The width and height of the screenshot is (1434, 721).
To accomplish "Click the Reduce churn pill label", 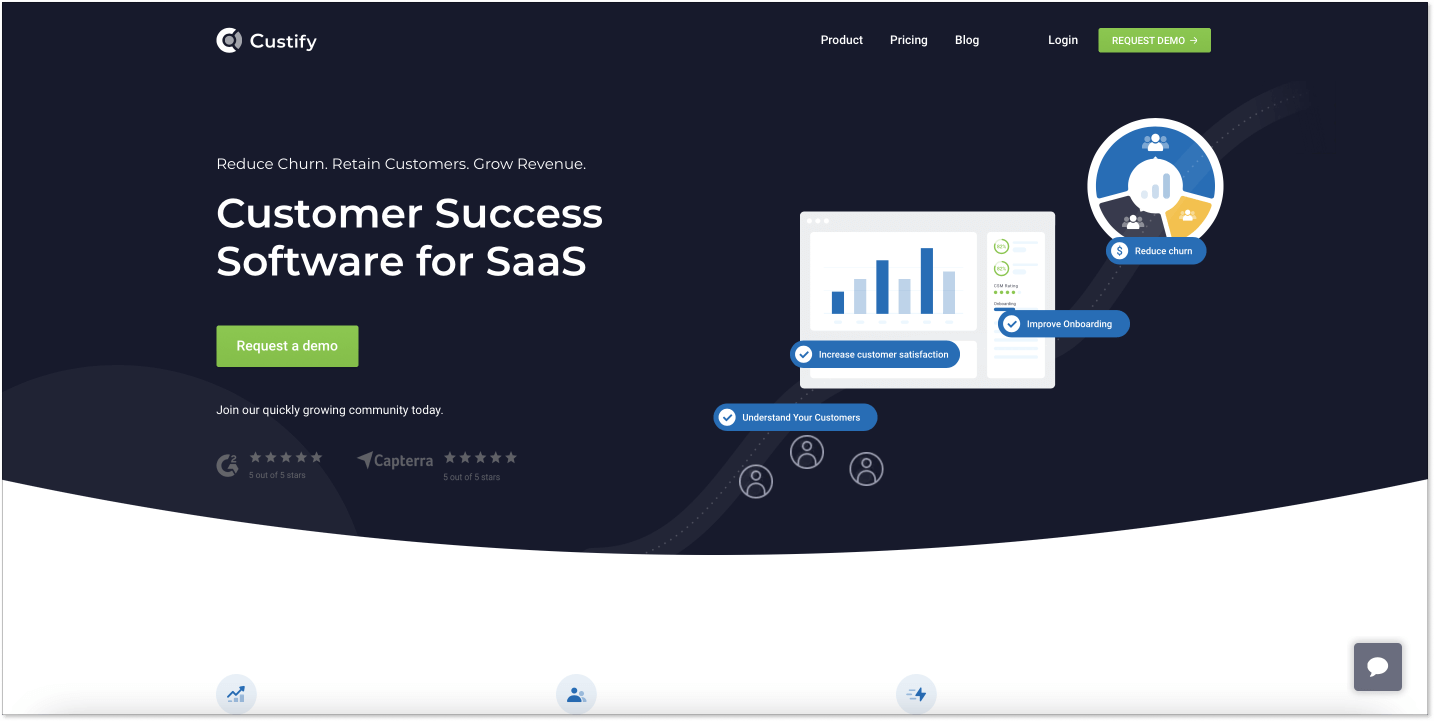I will tap(1156, 251).
